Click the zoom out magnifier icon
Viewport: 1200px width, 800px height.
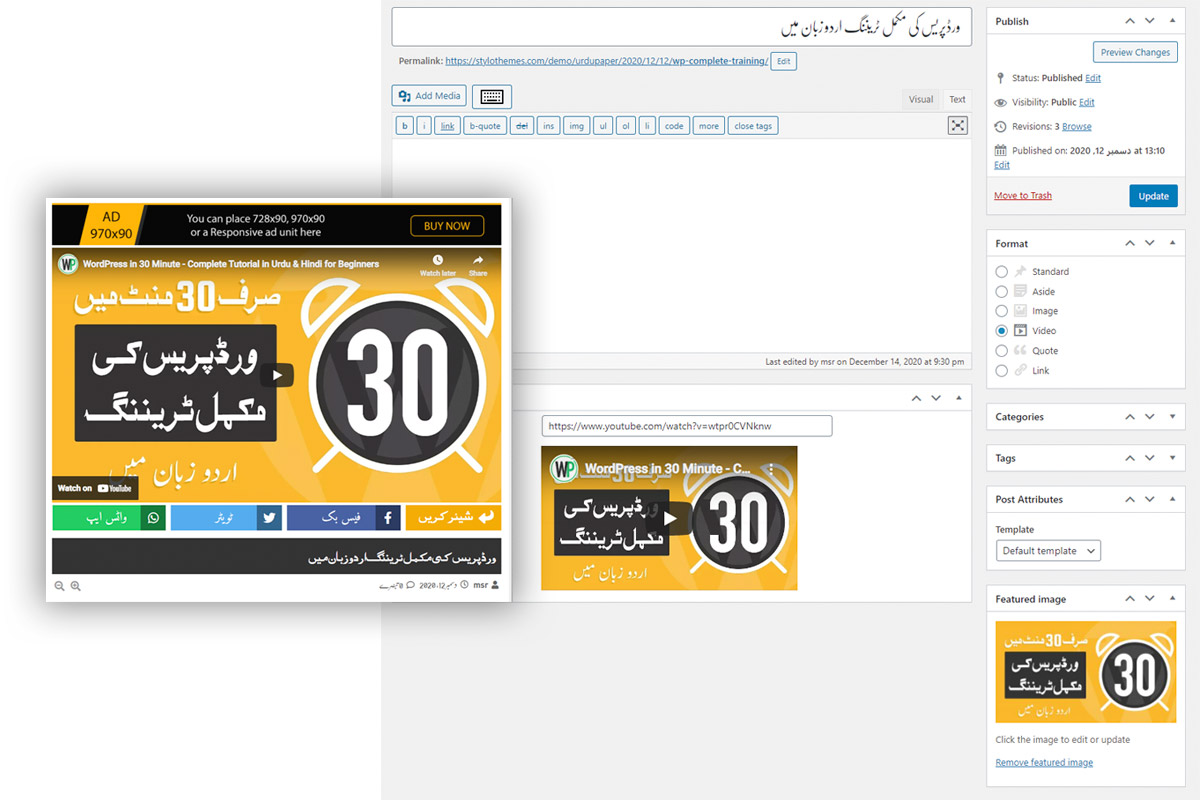(59, 586)
